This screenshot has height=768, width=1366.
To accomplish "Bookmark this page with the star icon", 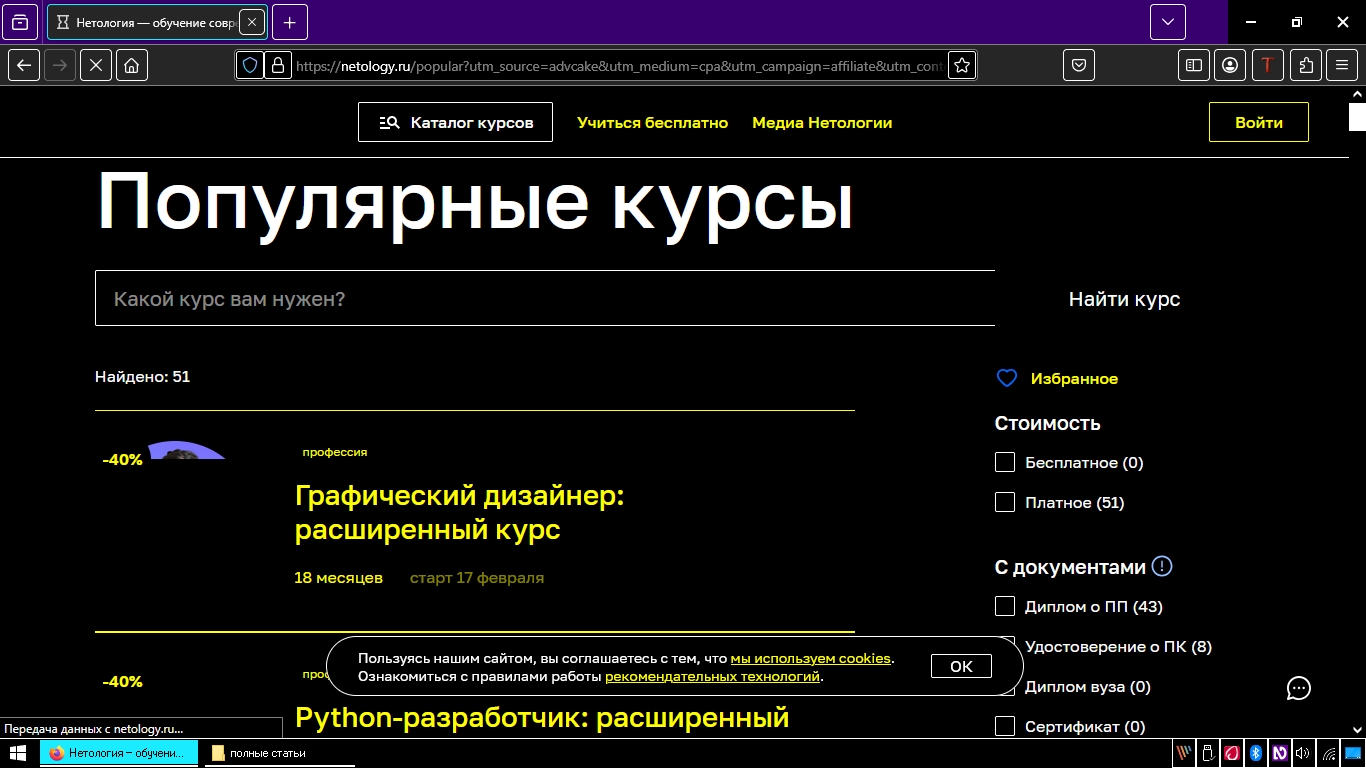I will pyautogui.click(x=962, y=66).
